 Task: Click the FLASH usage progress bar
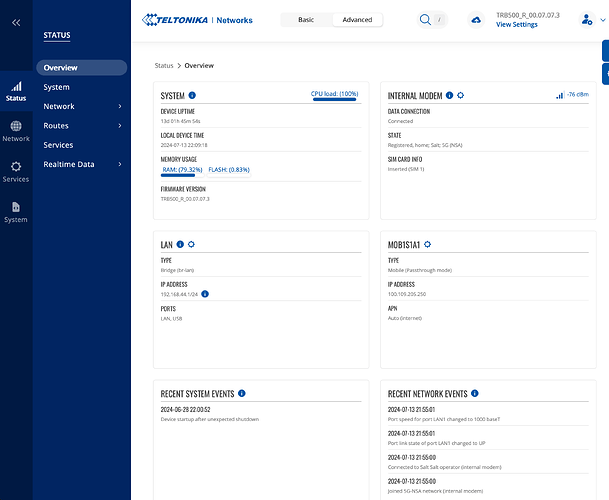[x=229, y=175]
